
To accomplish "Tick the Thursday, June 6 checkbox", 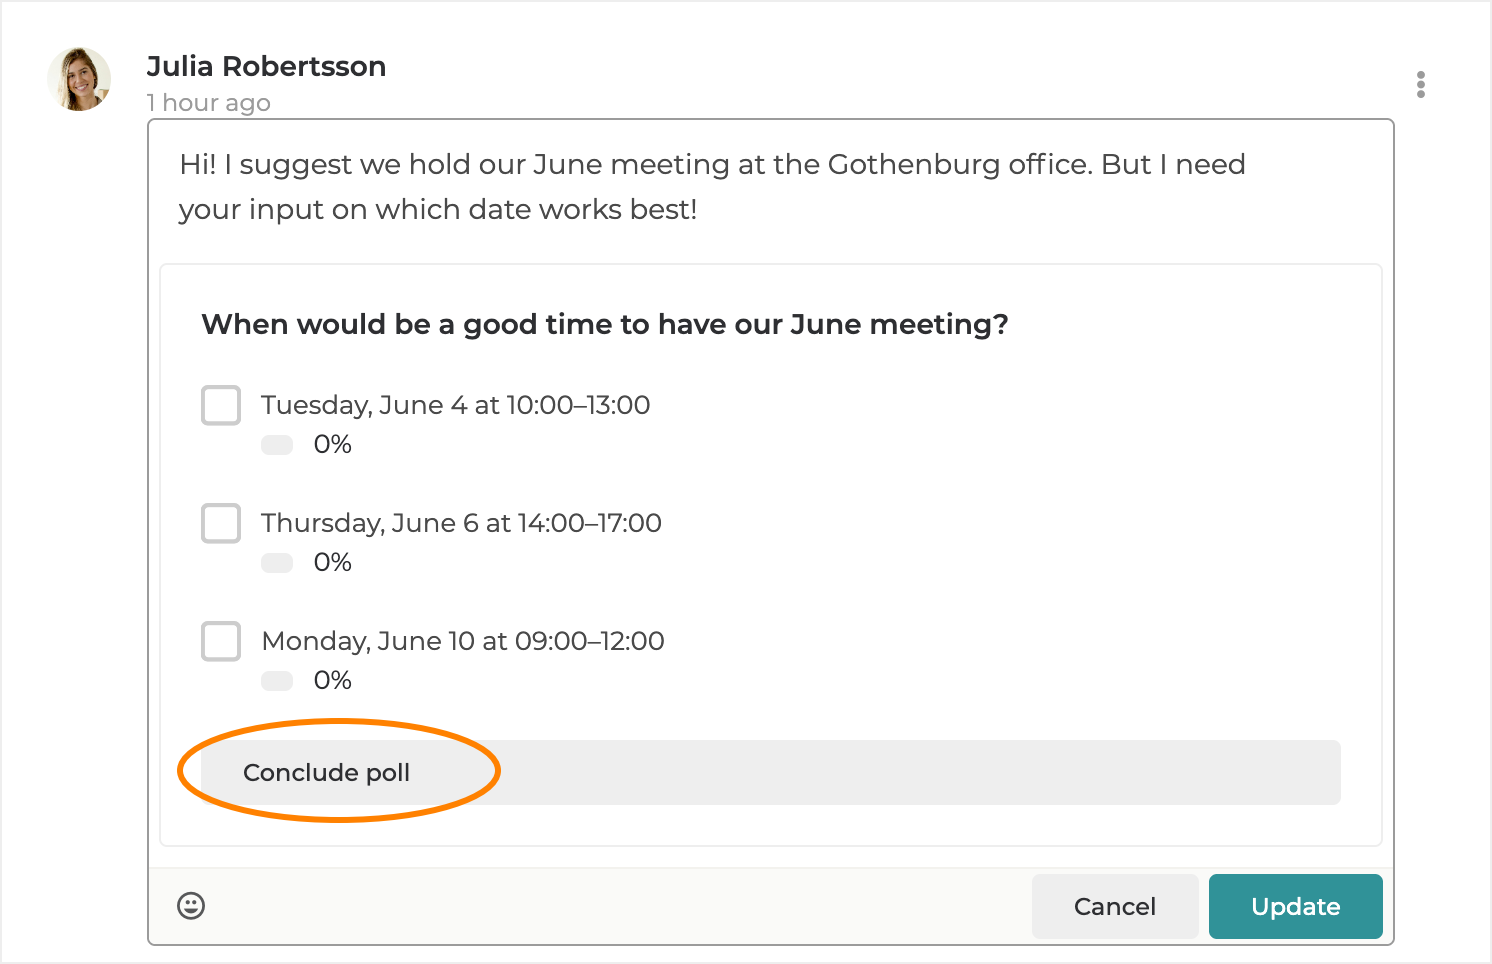I will point(221,523).
